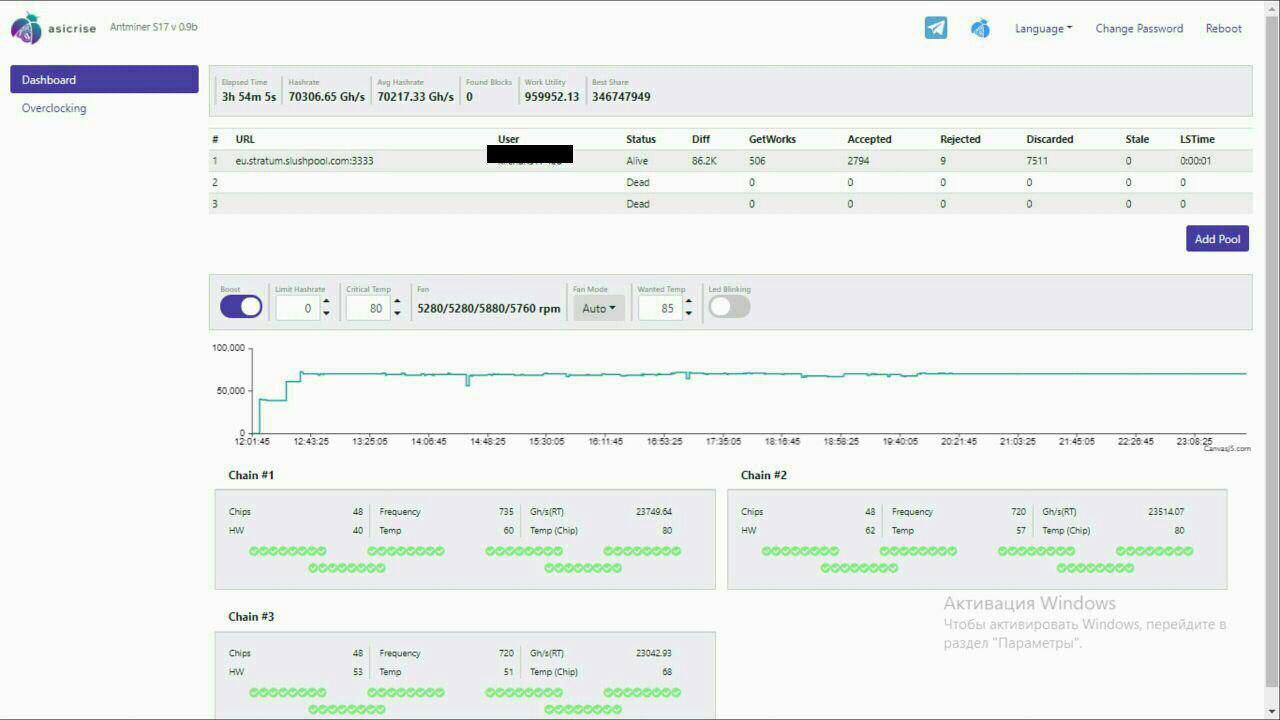Click the Discarded column header
This screenshot has height=720, width=1280.
point(1050,139)
